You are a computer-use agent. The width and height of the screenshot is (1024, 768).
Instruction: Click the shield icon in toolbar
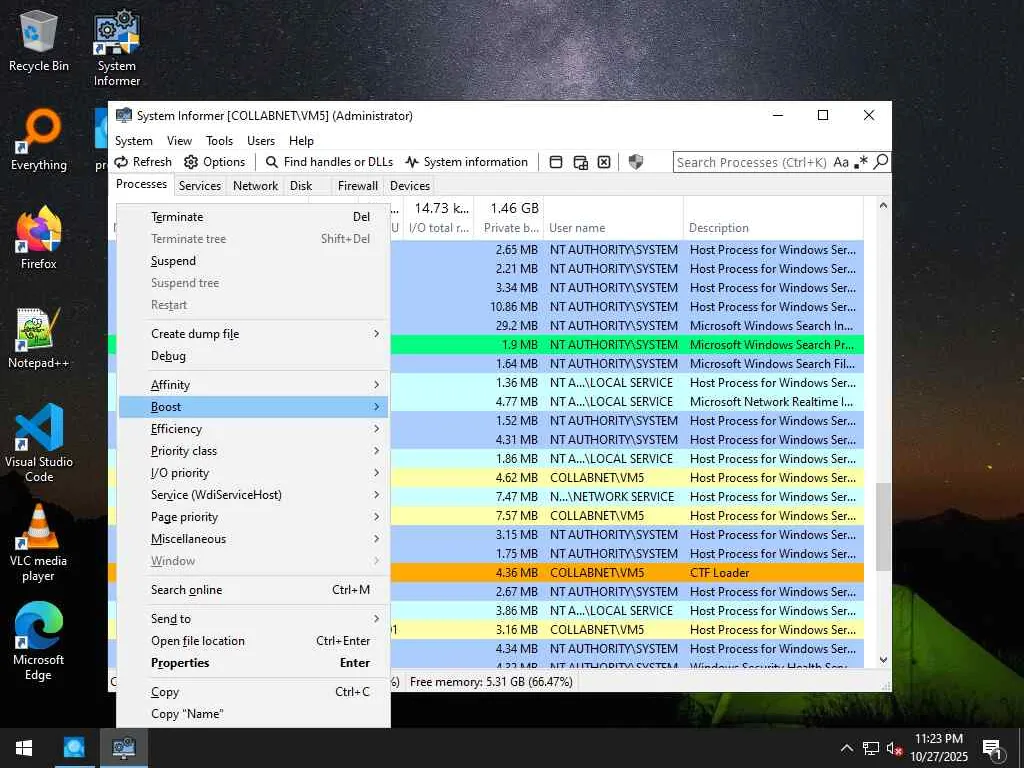[x=635, y=162]
